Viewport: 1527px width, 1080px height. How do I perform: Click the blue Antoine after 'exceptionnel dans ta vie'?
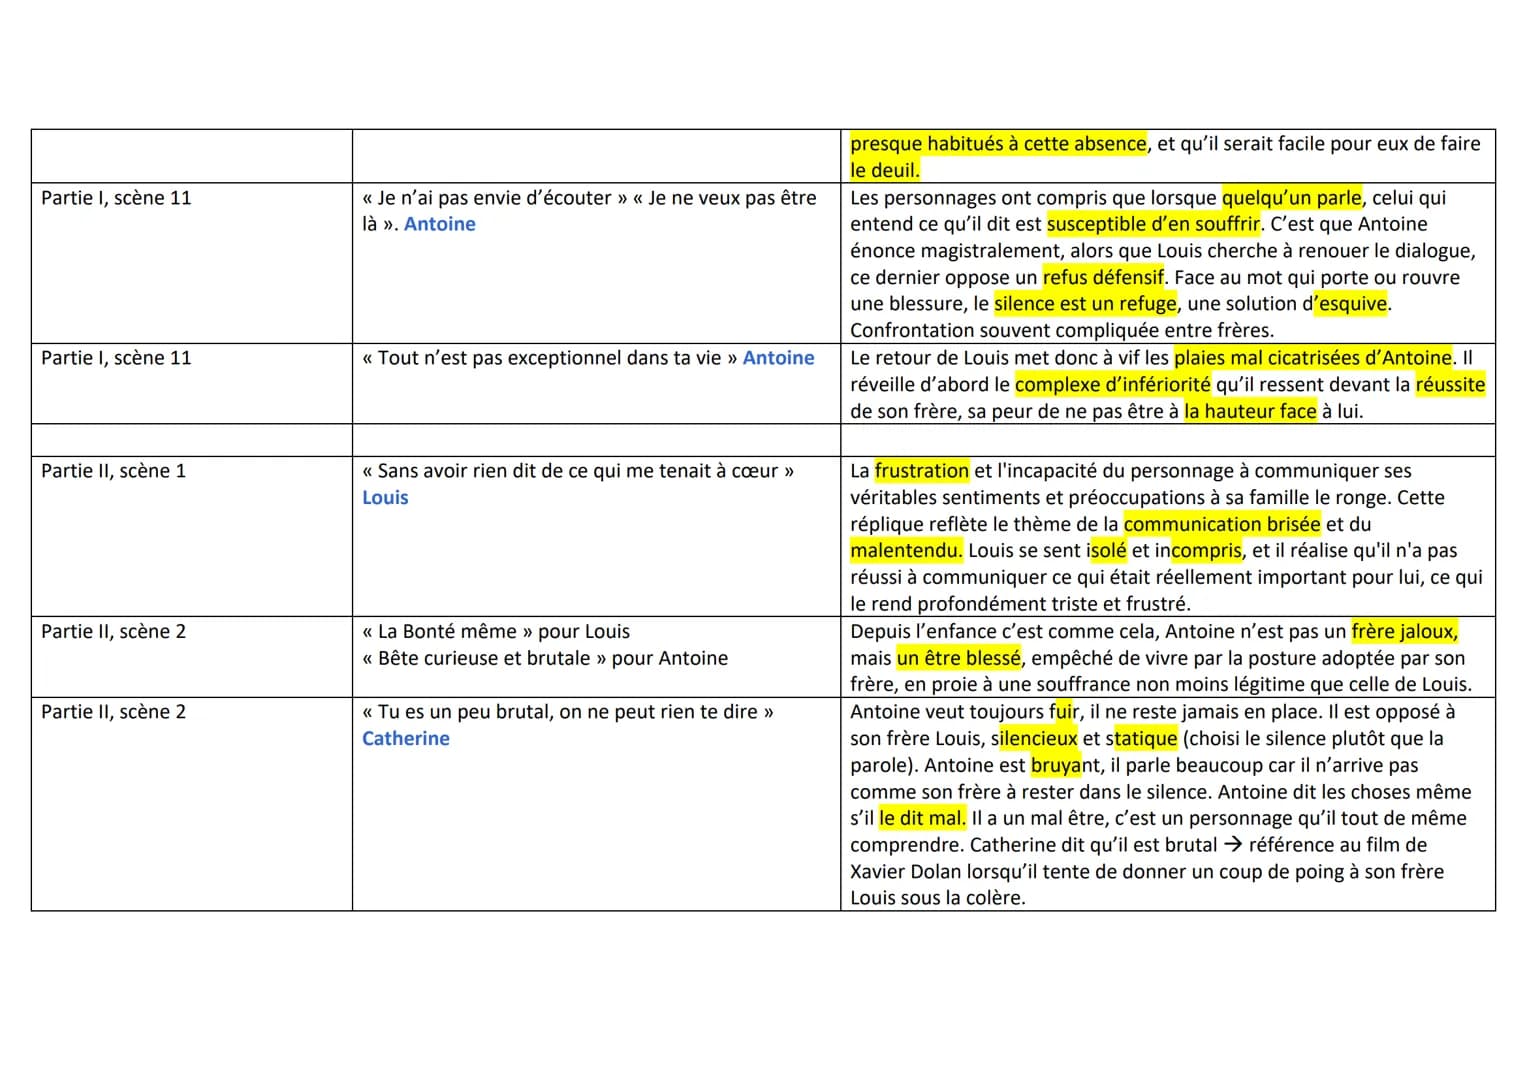pyautogui.click(x=778, y=358)
